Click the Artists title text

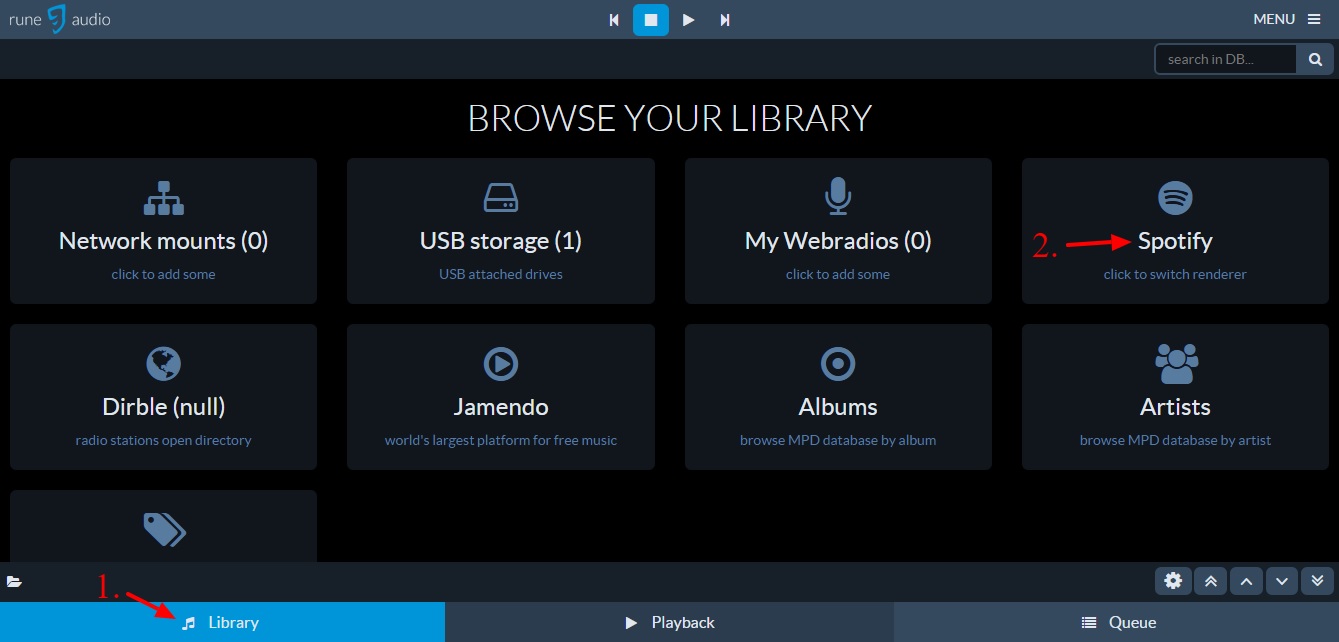tap(1175, 407)
